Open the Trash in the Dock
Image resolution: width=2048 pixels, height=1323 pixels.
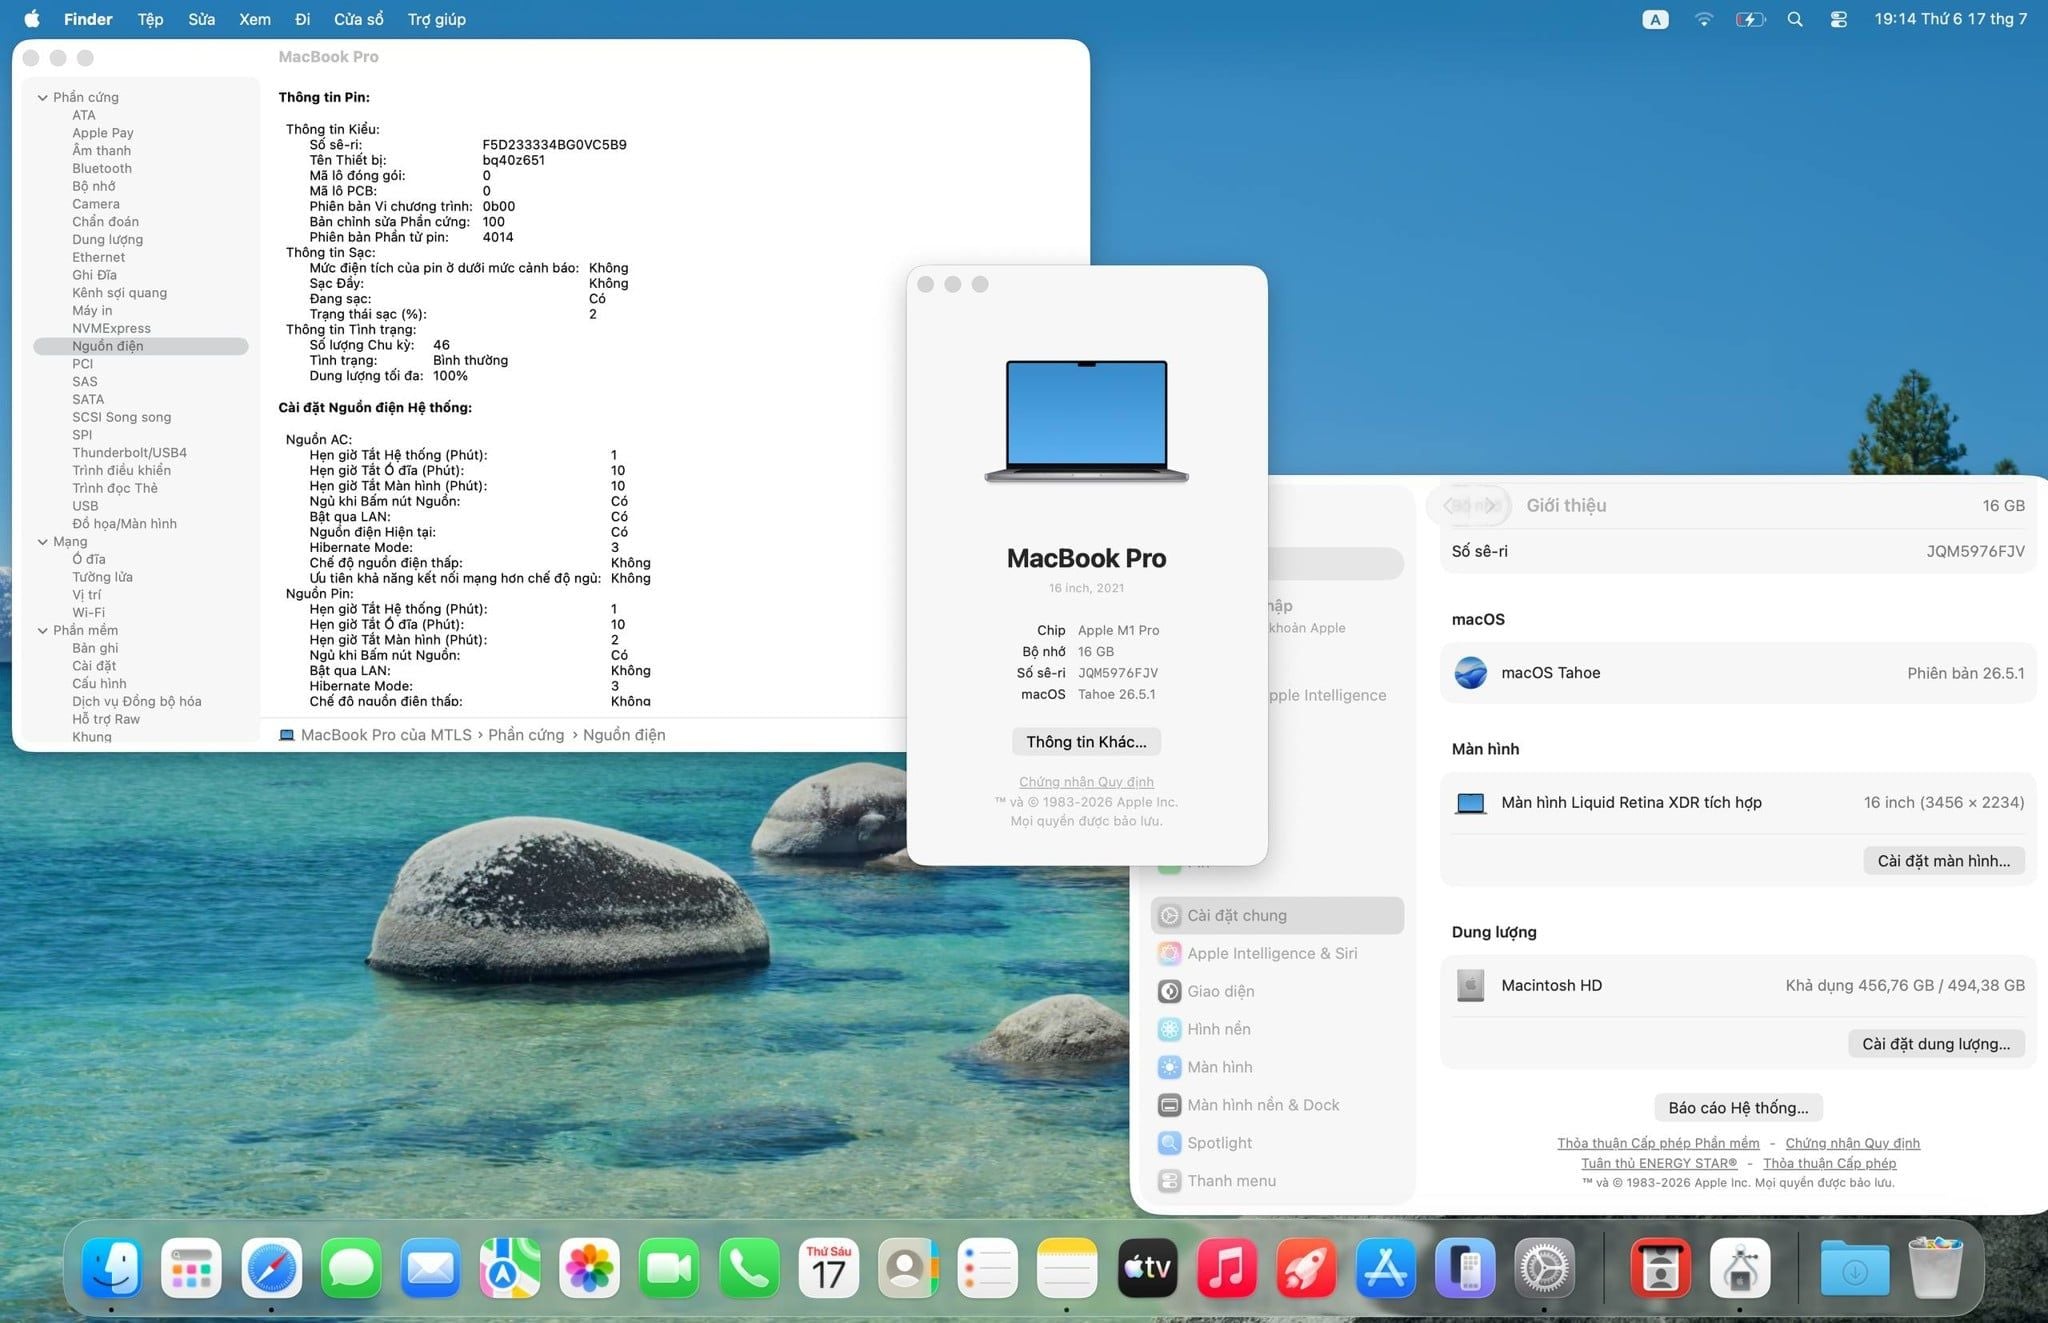click(1935, 1268)
